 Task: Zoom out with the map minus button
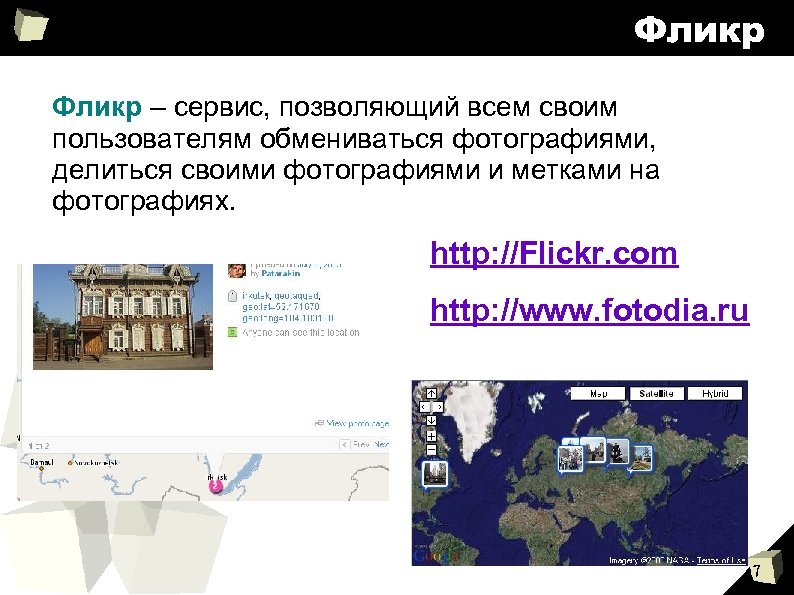click(x=431, y=449)
